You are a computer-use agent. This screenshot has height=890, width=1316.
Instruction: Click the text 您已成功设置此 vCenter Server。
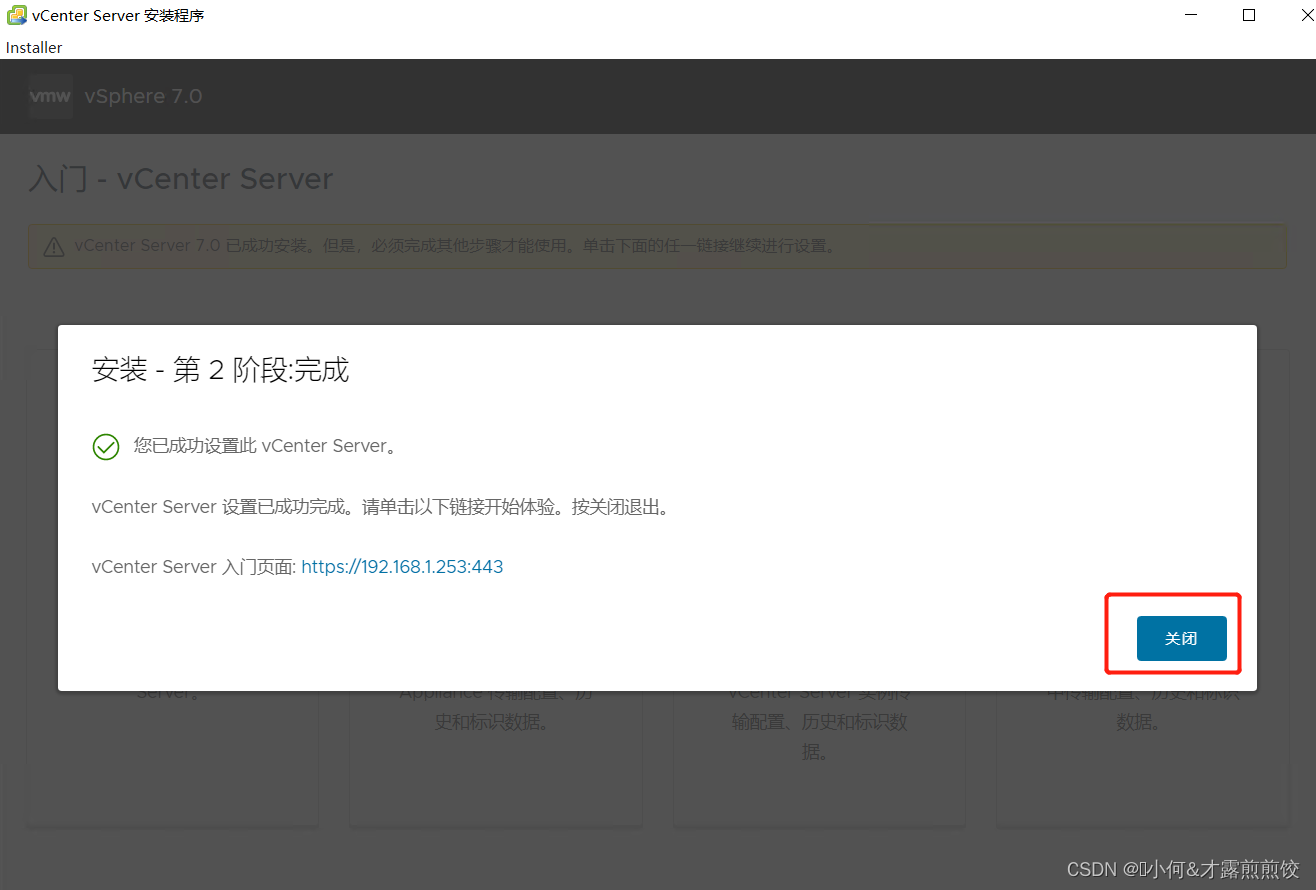(x=266, y=447)
